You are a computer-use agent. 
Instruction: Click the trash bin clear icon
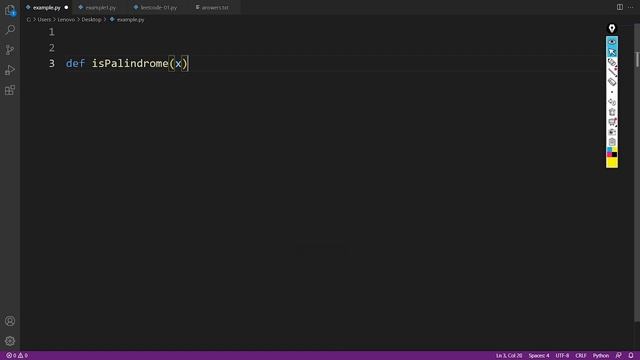[612, 112]
